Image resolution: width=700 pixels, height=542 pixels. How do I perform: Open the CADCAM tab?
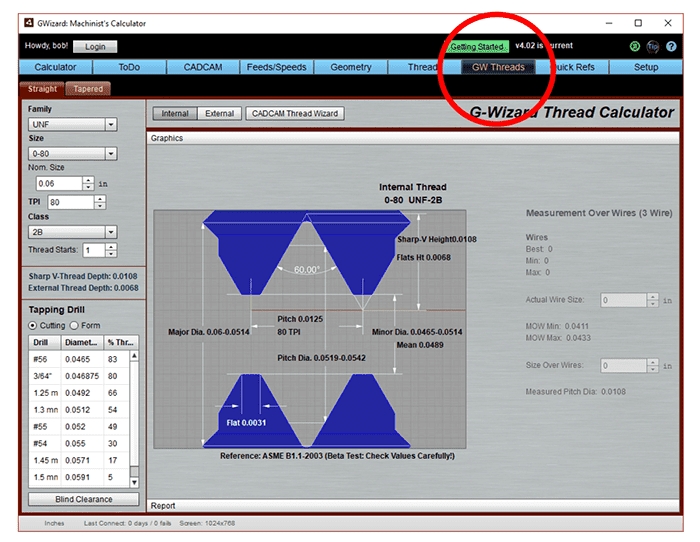click(x=203, y=67)
